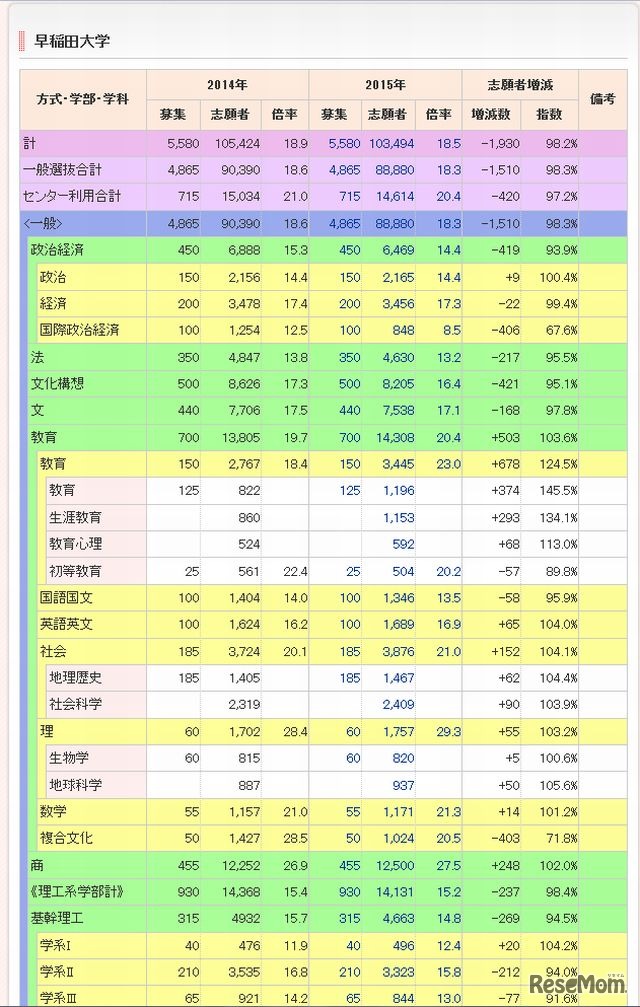Click the 6,469 applicants value
This screenshot has height=1007, width=640.
tap(399, 250)
